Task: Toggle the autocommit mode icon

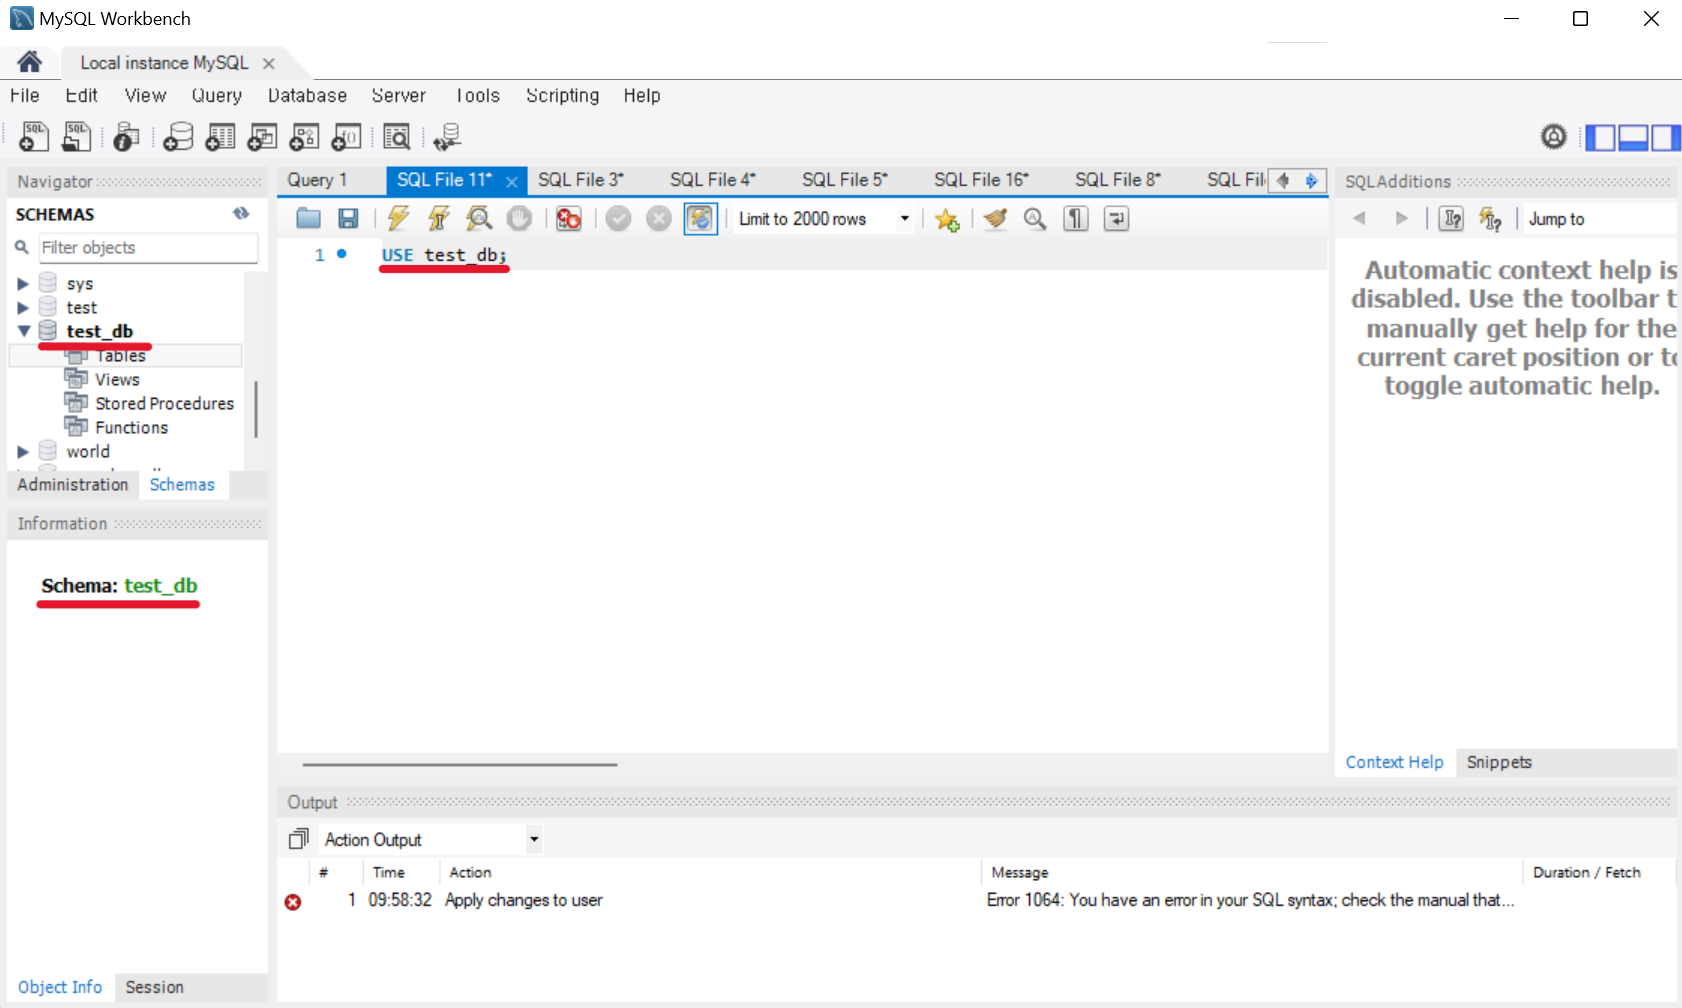Action: click(x=700, y=218)
